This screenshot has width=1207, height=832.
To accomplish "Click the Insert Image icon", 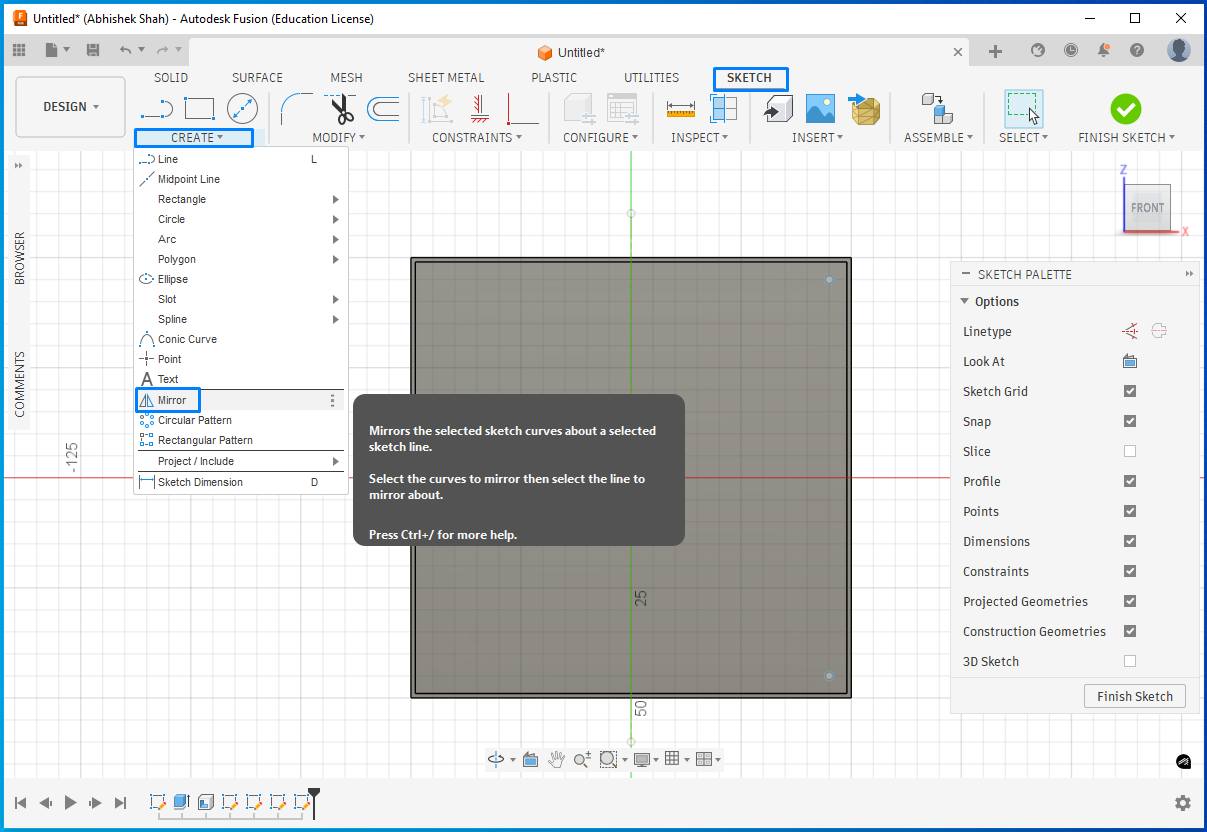I will coord(820,109).
